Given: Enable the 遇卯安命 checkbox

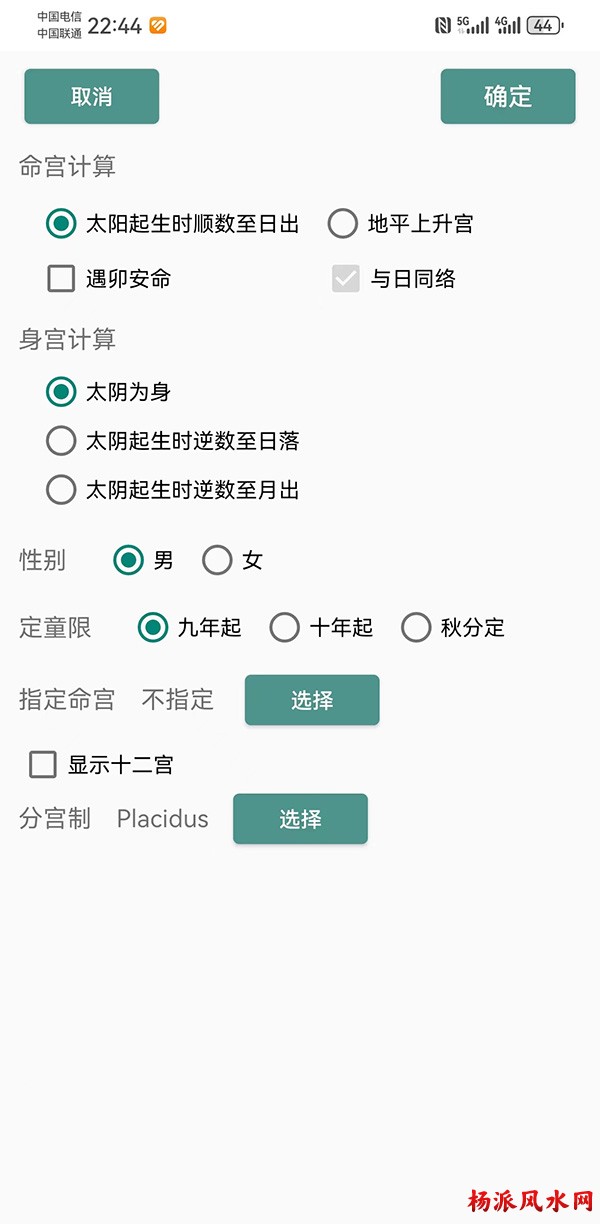Looking at the screenshot, I should (x=62, y=278).
